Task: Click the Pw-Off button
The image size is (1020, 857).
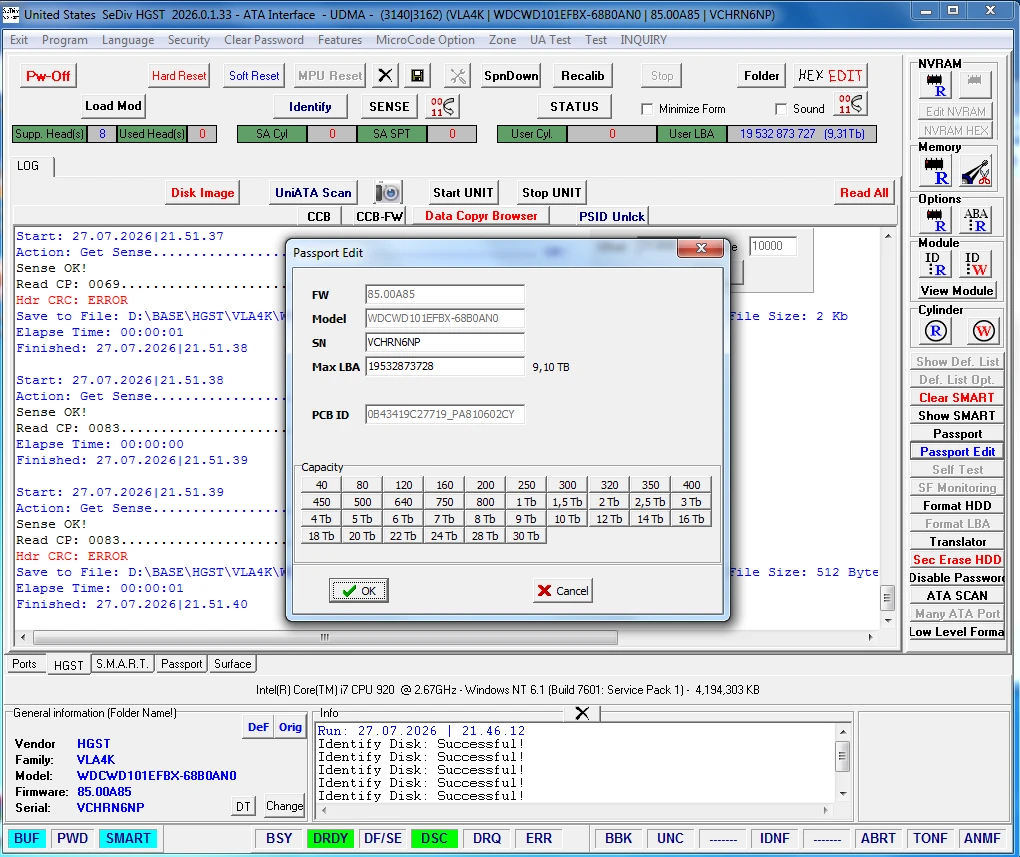Action: click(x=48, y=75)
